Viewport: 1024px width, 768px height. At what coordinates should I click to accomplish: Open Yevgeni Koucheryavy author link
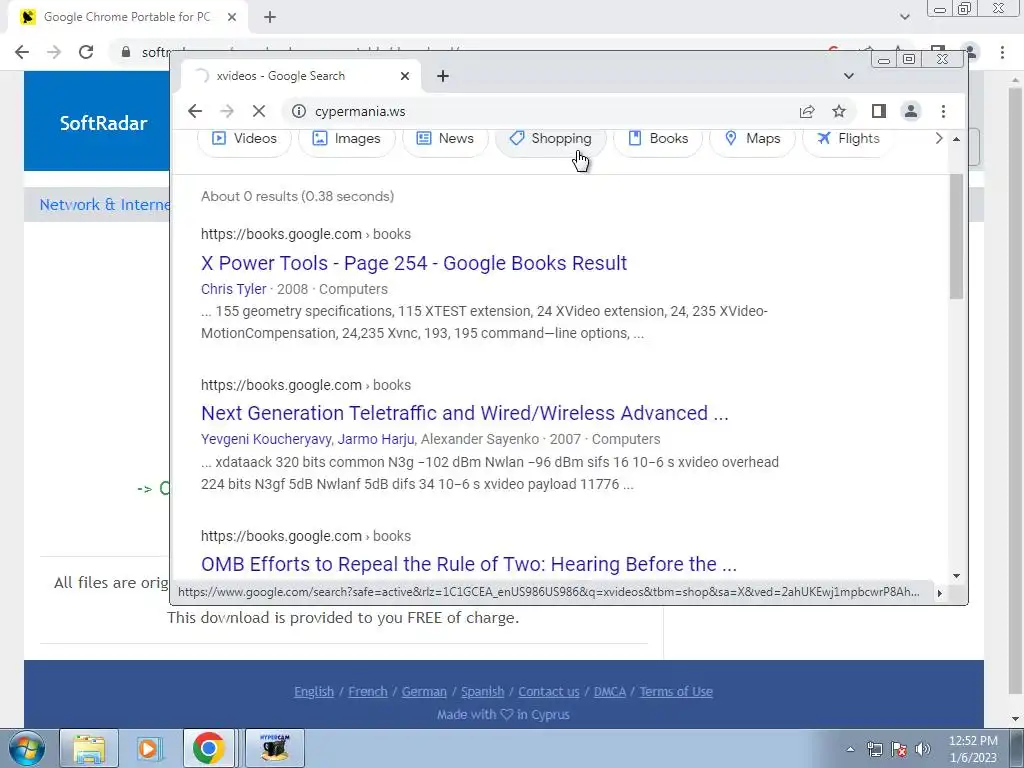point(266,439)
